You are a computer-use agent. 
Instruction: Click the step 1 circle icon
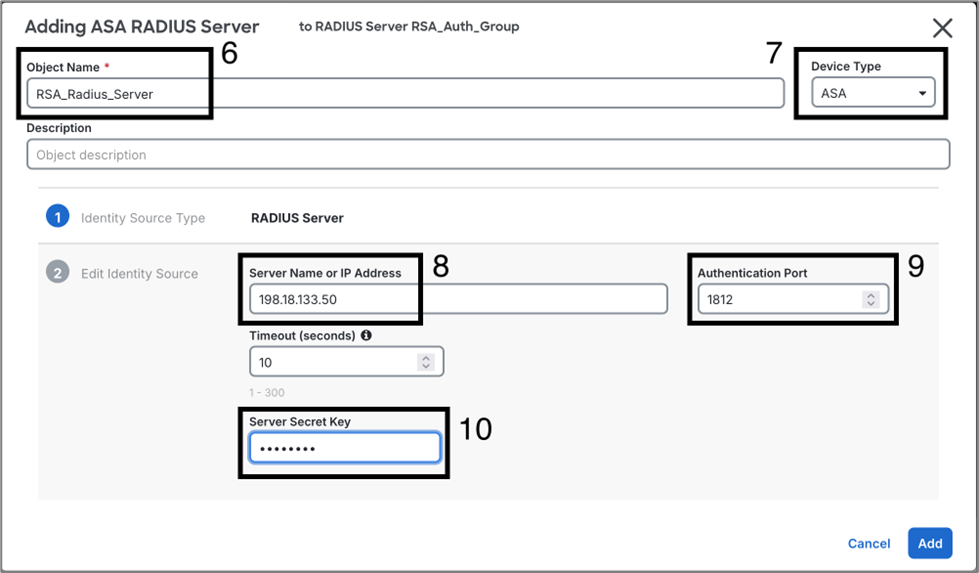tap(57, 217)
